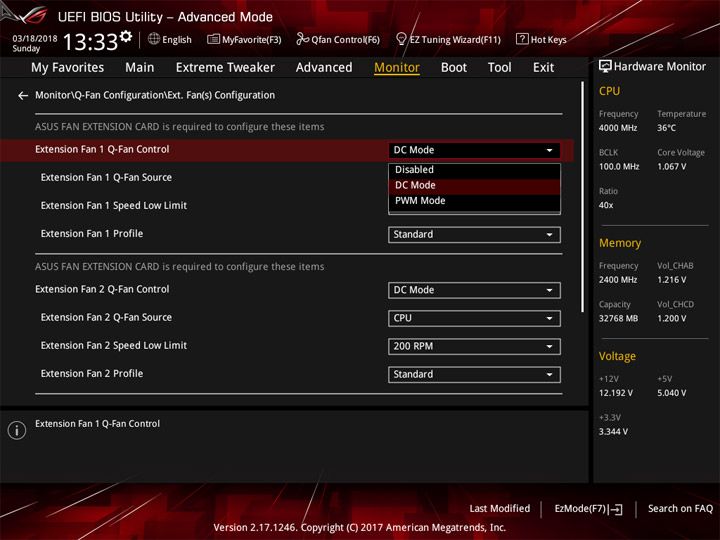Click the 4000 MHz CPU frequency value
Screen dimensions: 720x540
pyautogui.click(x=618, y=128)
